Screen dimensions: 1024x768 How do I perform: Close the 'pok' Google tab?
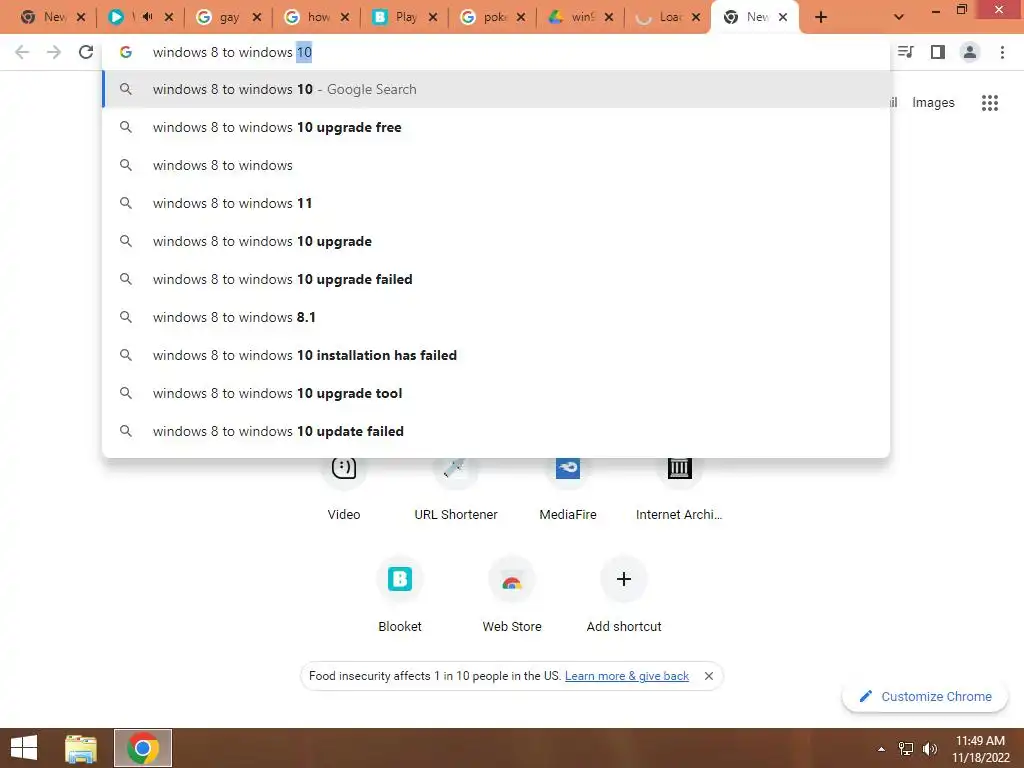(x=520, y=17)
